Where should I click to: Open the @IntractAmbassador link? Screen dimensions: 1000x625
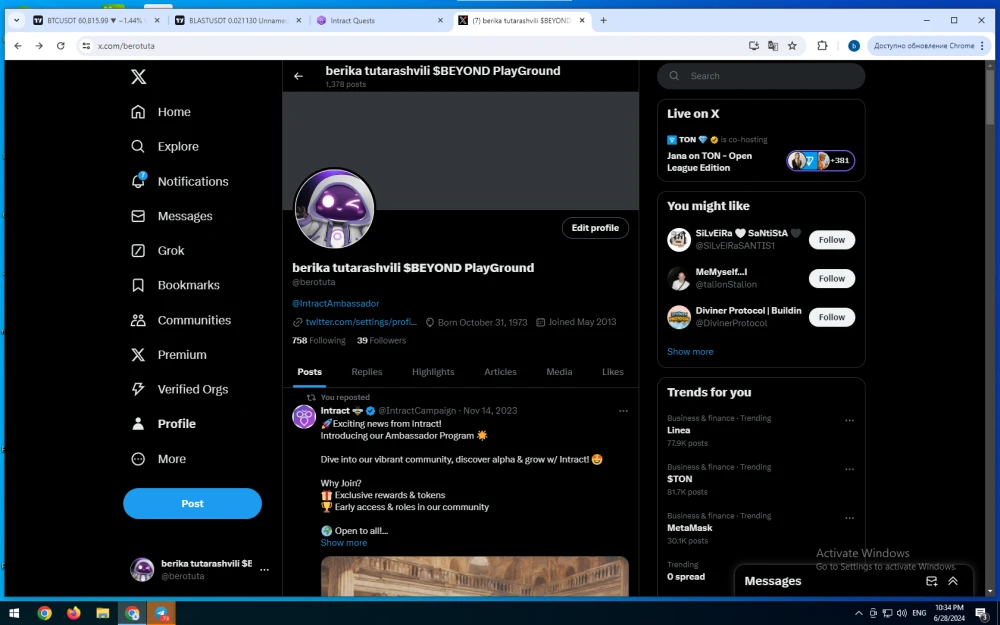pos(335,304)
